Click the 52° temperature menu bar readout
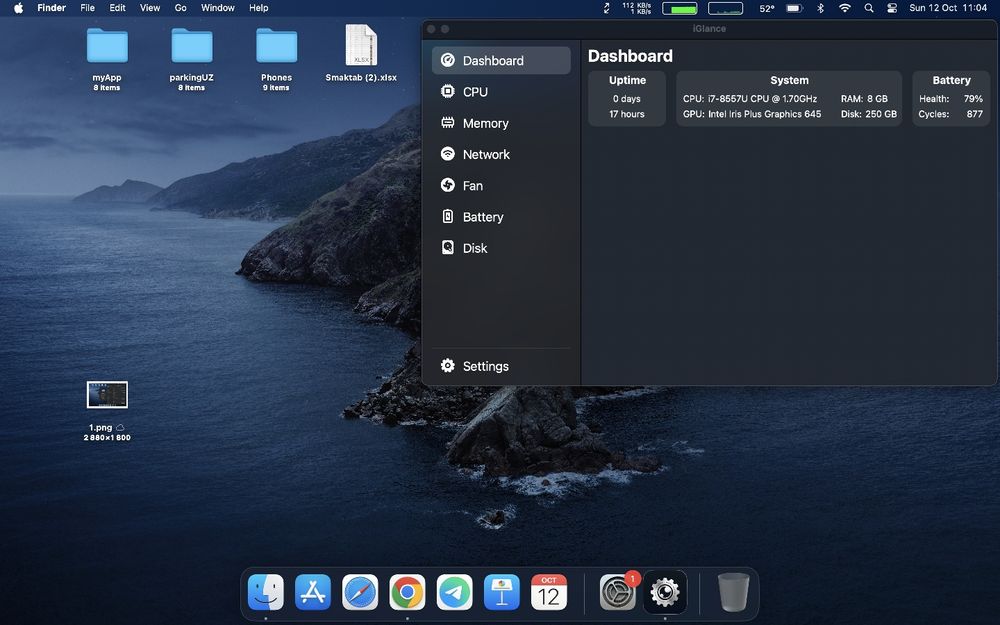The image size is (1000, 625). click(767, 8)
